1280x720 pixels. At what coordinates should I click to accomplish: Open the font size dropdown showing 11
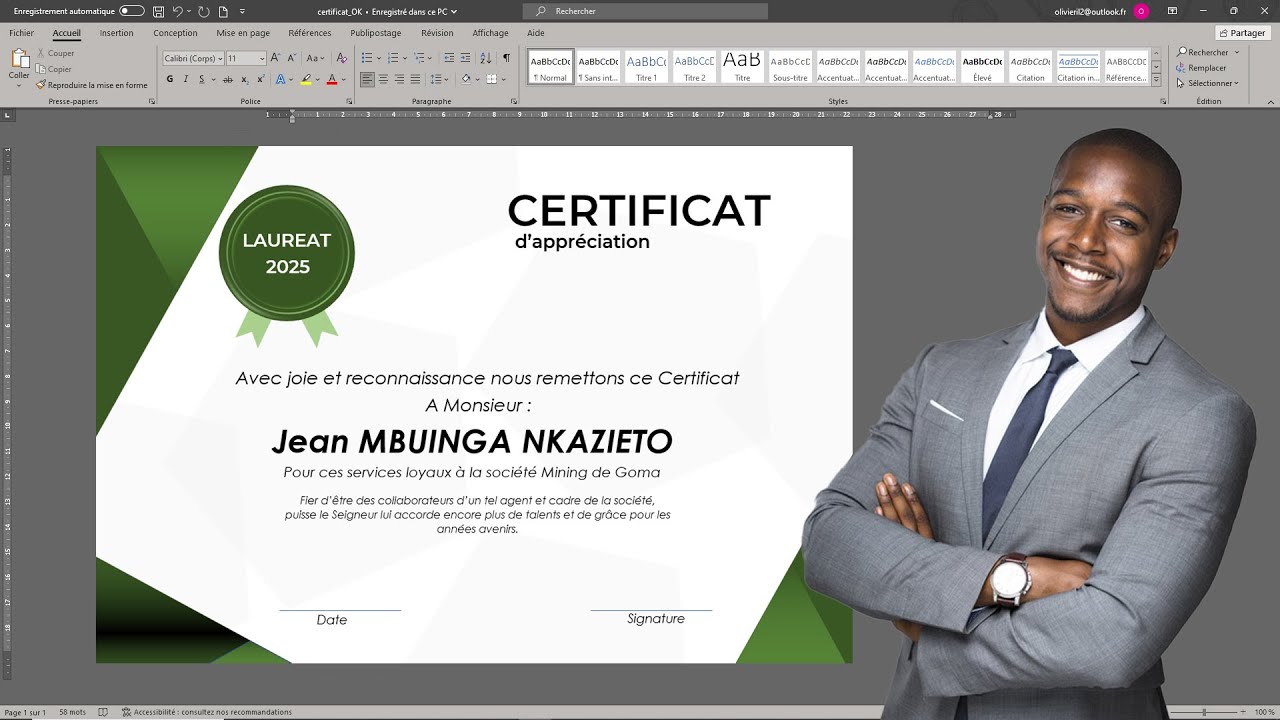pyautogui.click(x=262, y=58)
